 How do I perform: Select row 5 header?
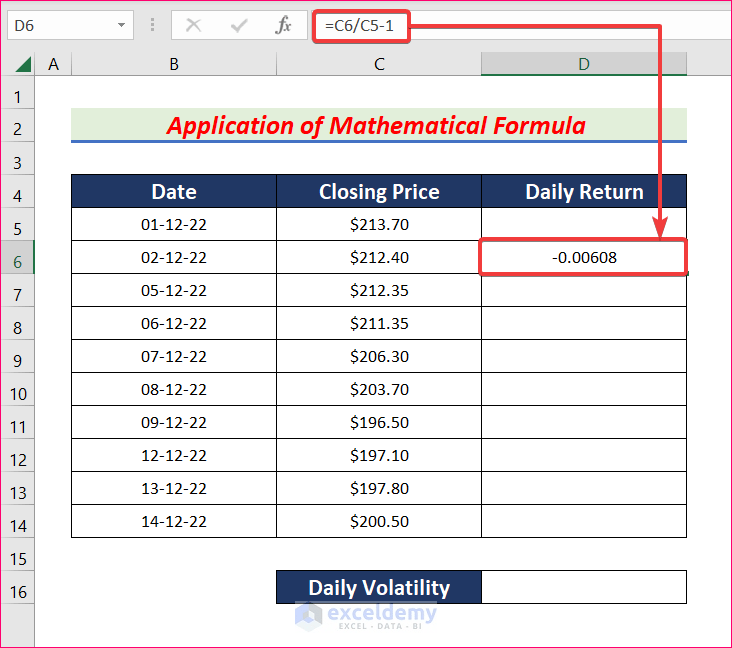18,225
